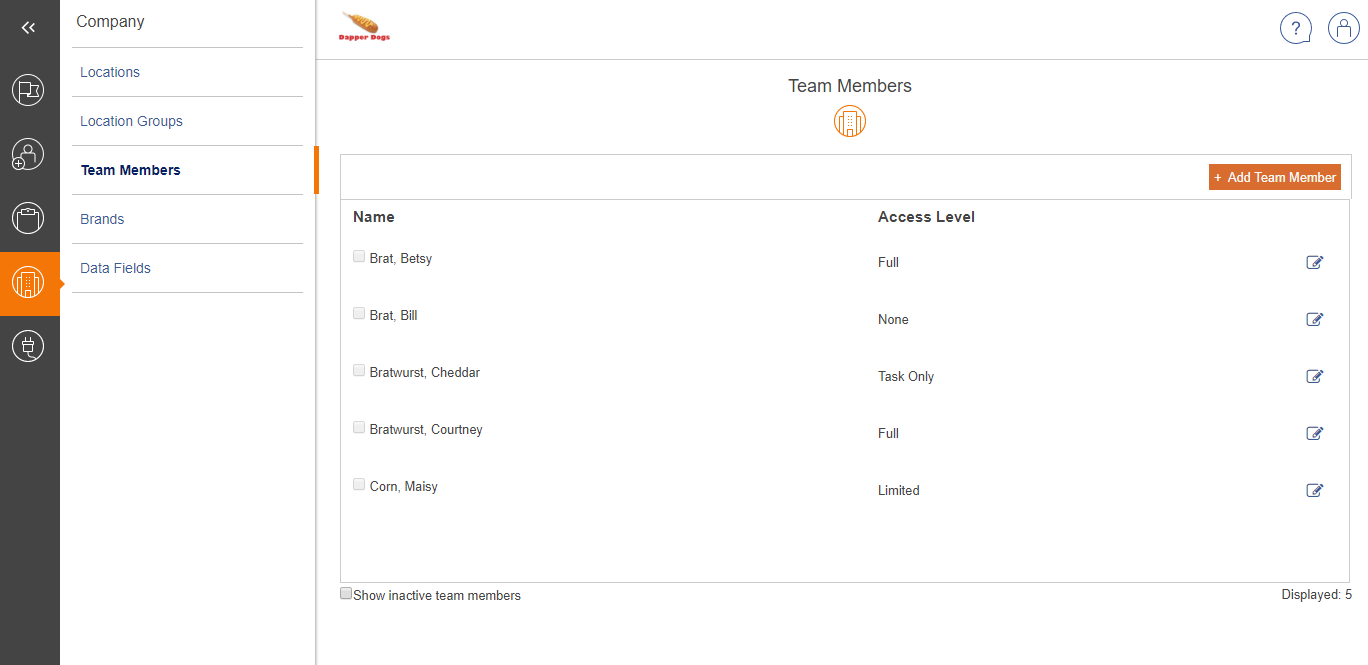Click the Dapper Dogs logo

365,27
